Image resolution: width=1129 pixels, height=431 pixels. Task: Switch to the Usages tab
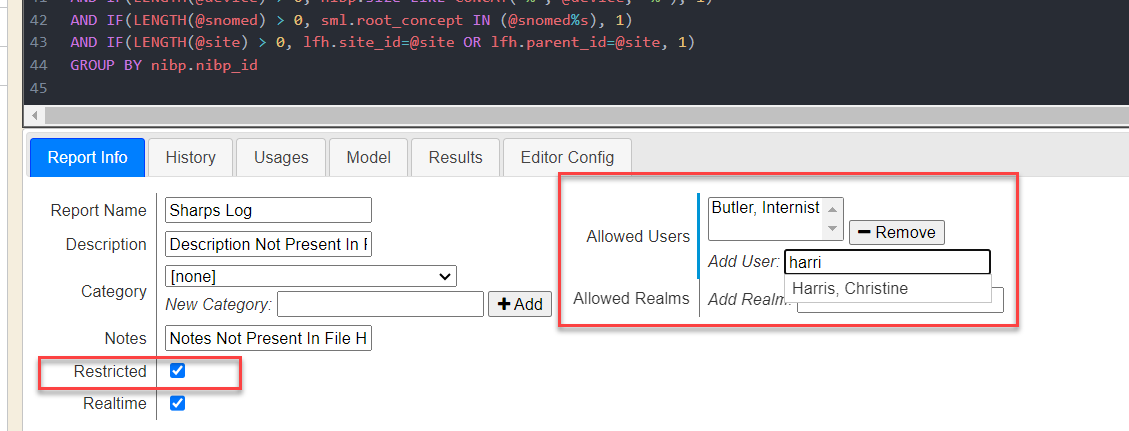pos(281,157)
